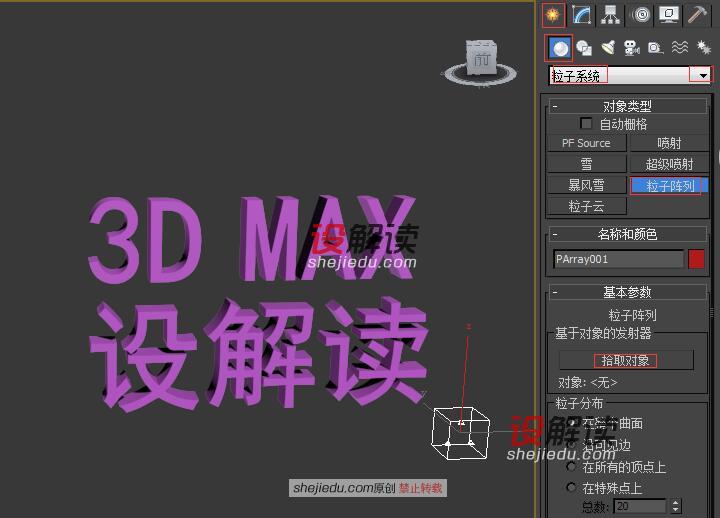Select the 在特殊点上 radio button
The image size is (720, 518).
click(571, 487)
